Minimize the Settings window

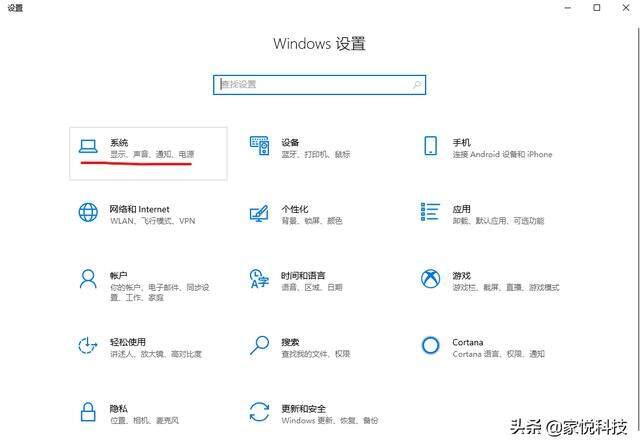(x=567, y=8)
